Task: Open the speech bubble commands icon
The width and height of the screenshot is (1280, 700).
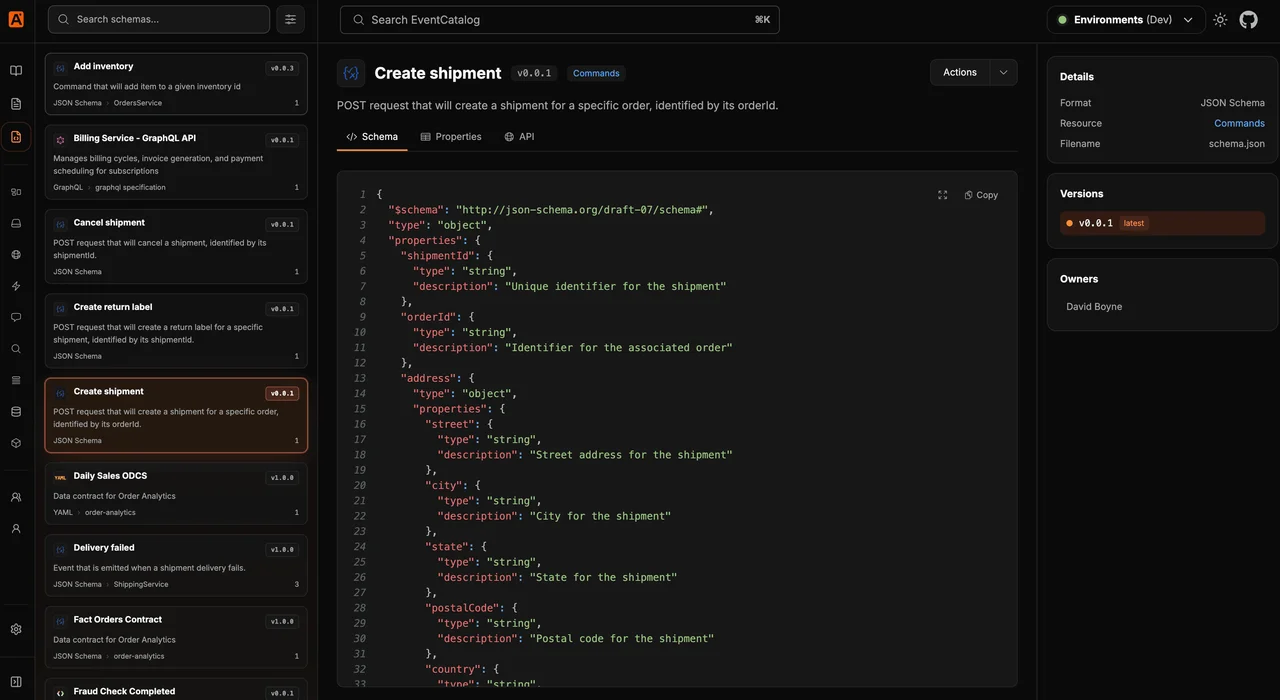Action: pos(16,317)
